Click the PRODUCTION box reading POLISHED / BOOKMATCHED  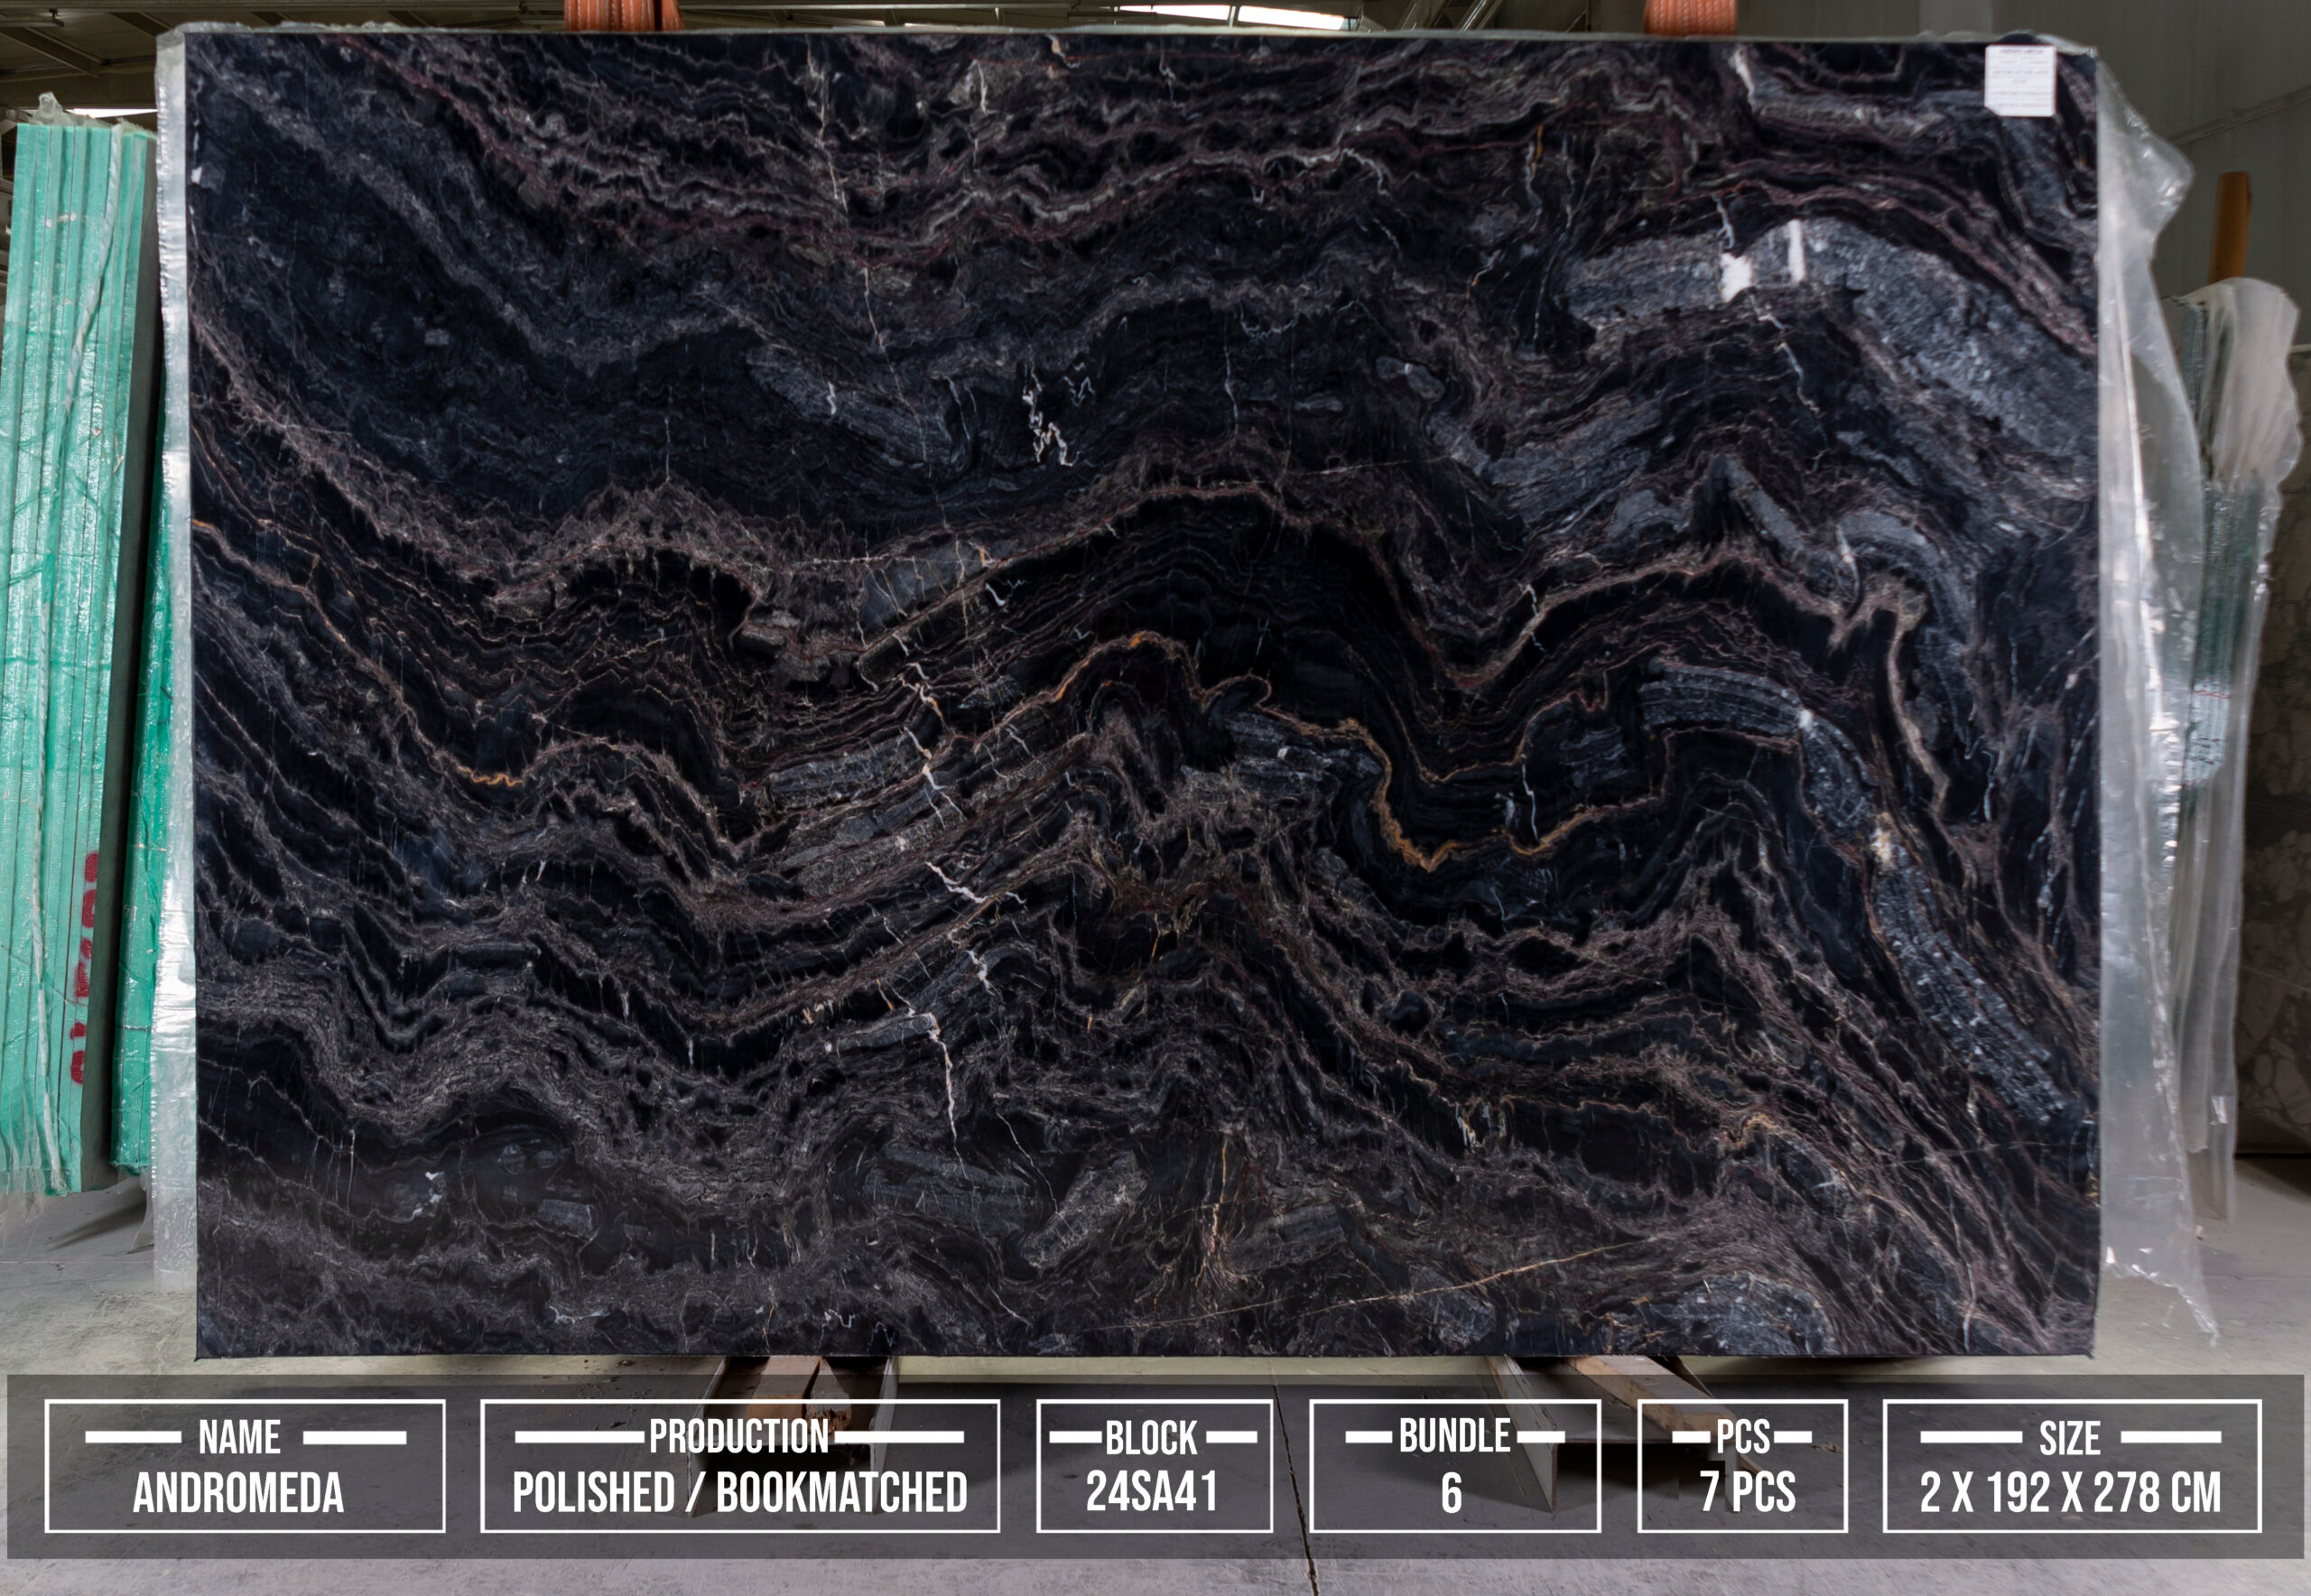[739, 1465]
